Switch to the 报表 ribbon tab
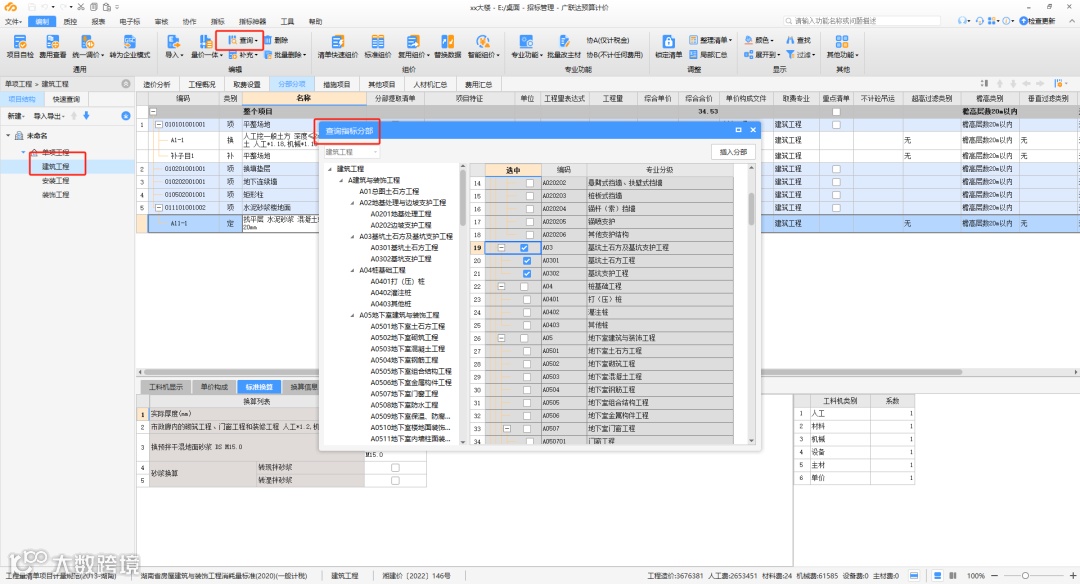1080x584 pixels. [x=98, y=21]
